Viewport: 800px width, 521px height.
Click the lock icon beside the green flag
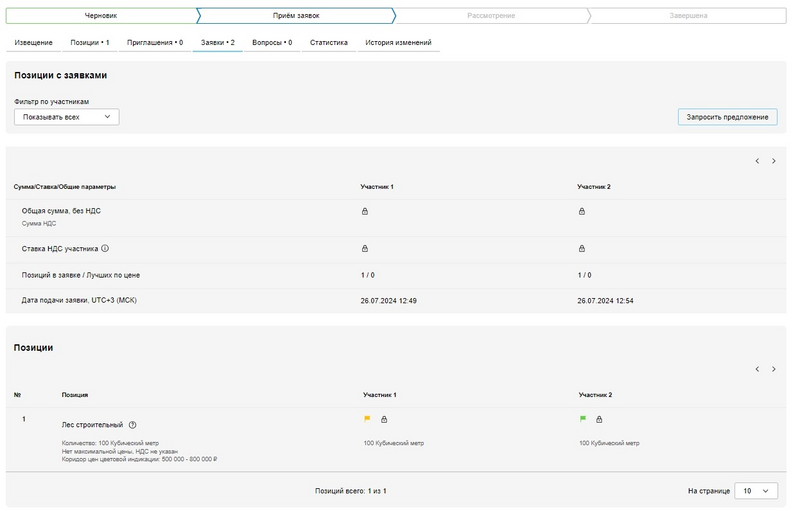(x=600, y=419)
